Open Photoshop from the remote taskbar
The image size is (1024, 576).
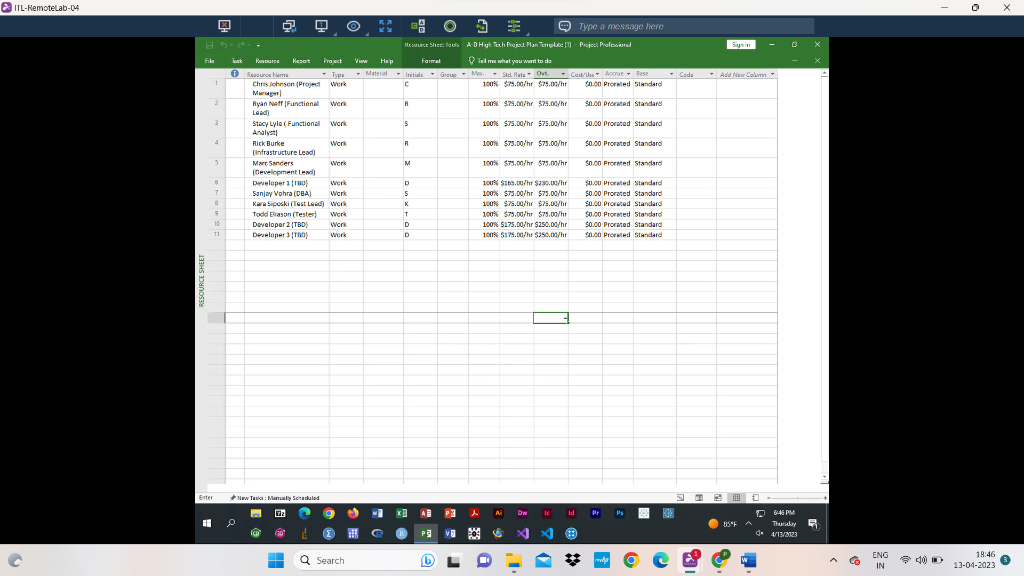pyautogui.click(x=620, y=513)
